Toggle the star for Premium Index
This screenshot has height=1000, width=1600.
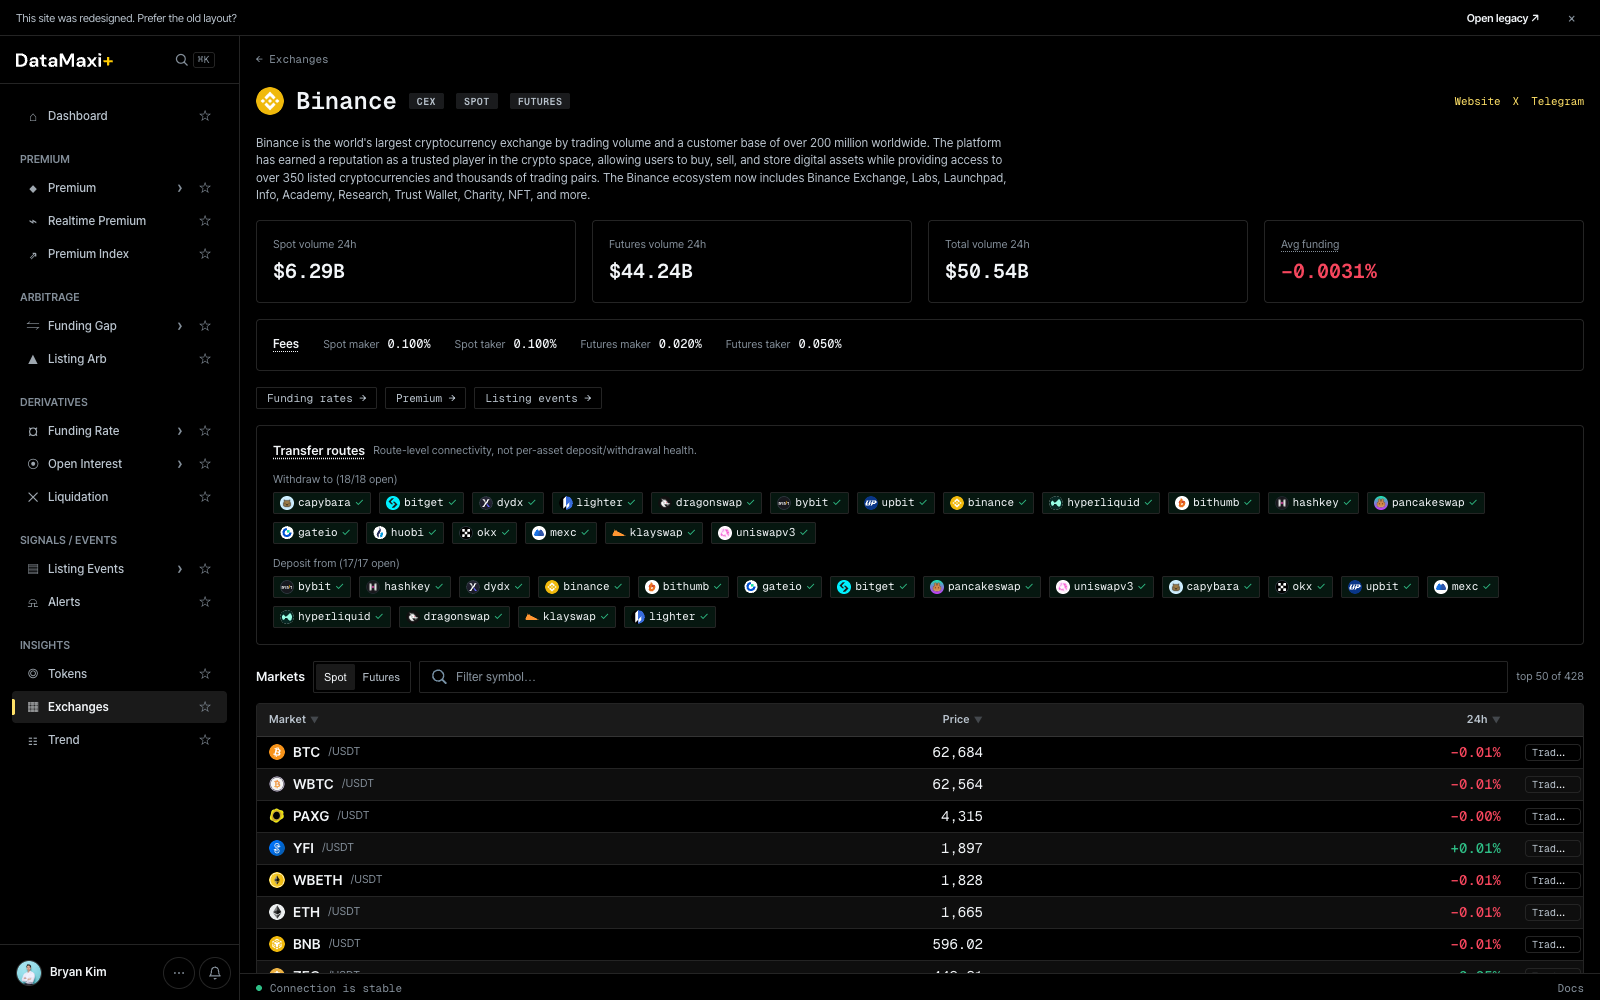pyautogui.click(x=205, y=254)
